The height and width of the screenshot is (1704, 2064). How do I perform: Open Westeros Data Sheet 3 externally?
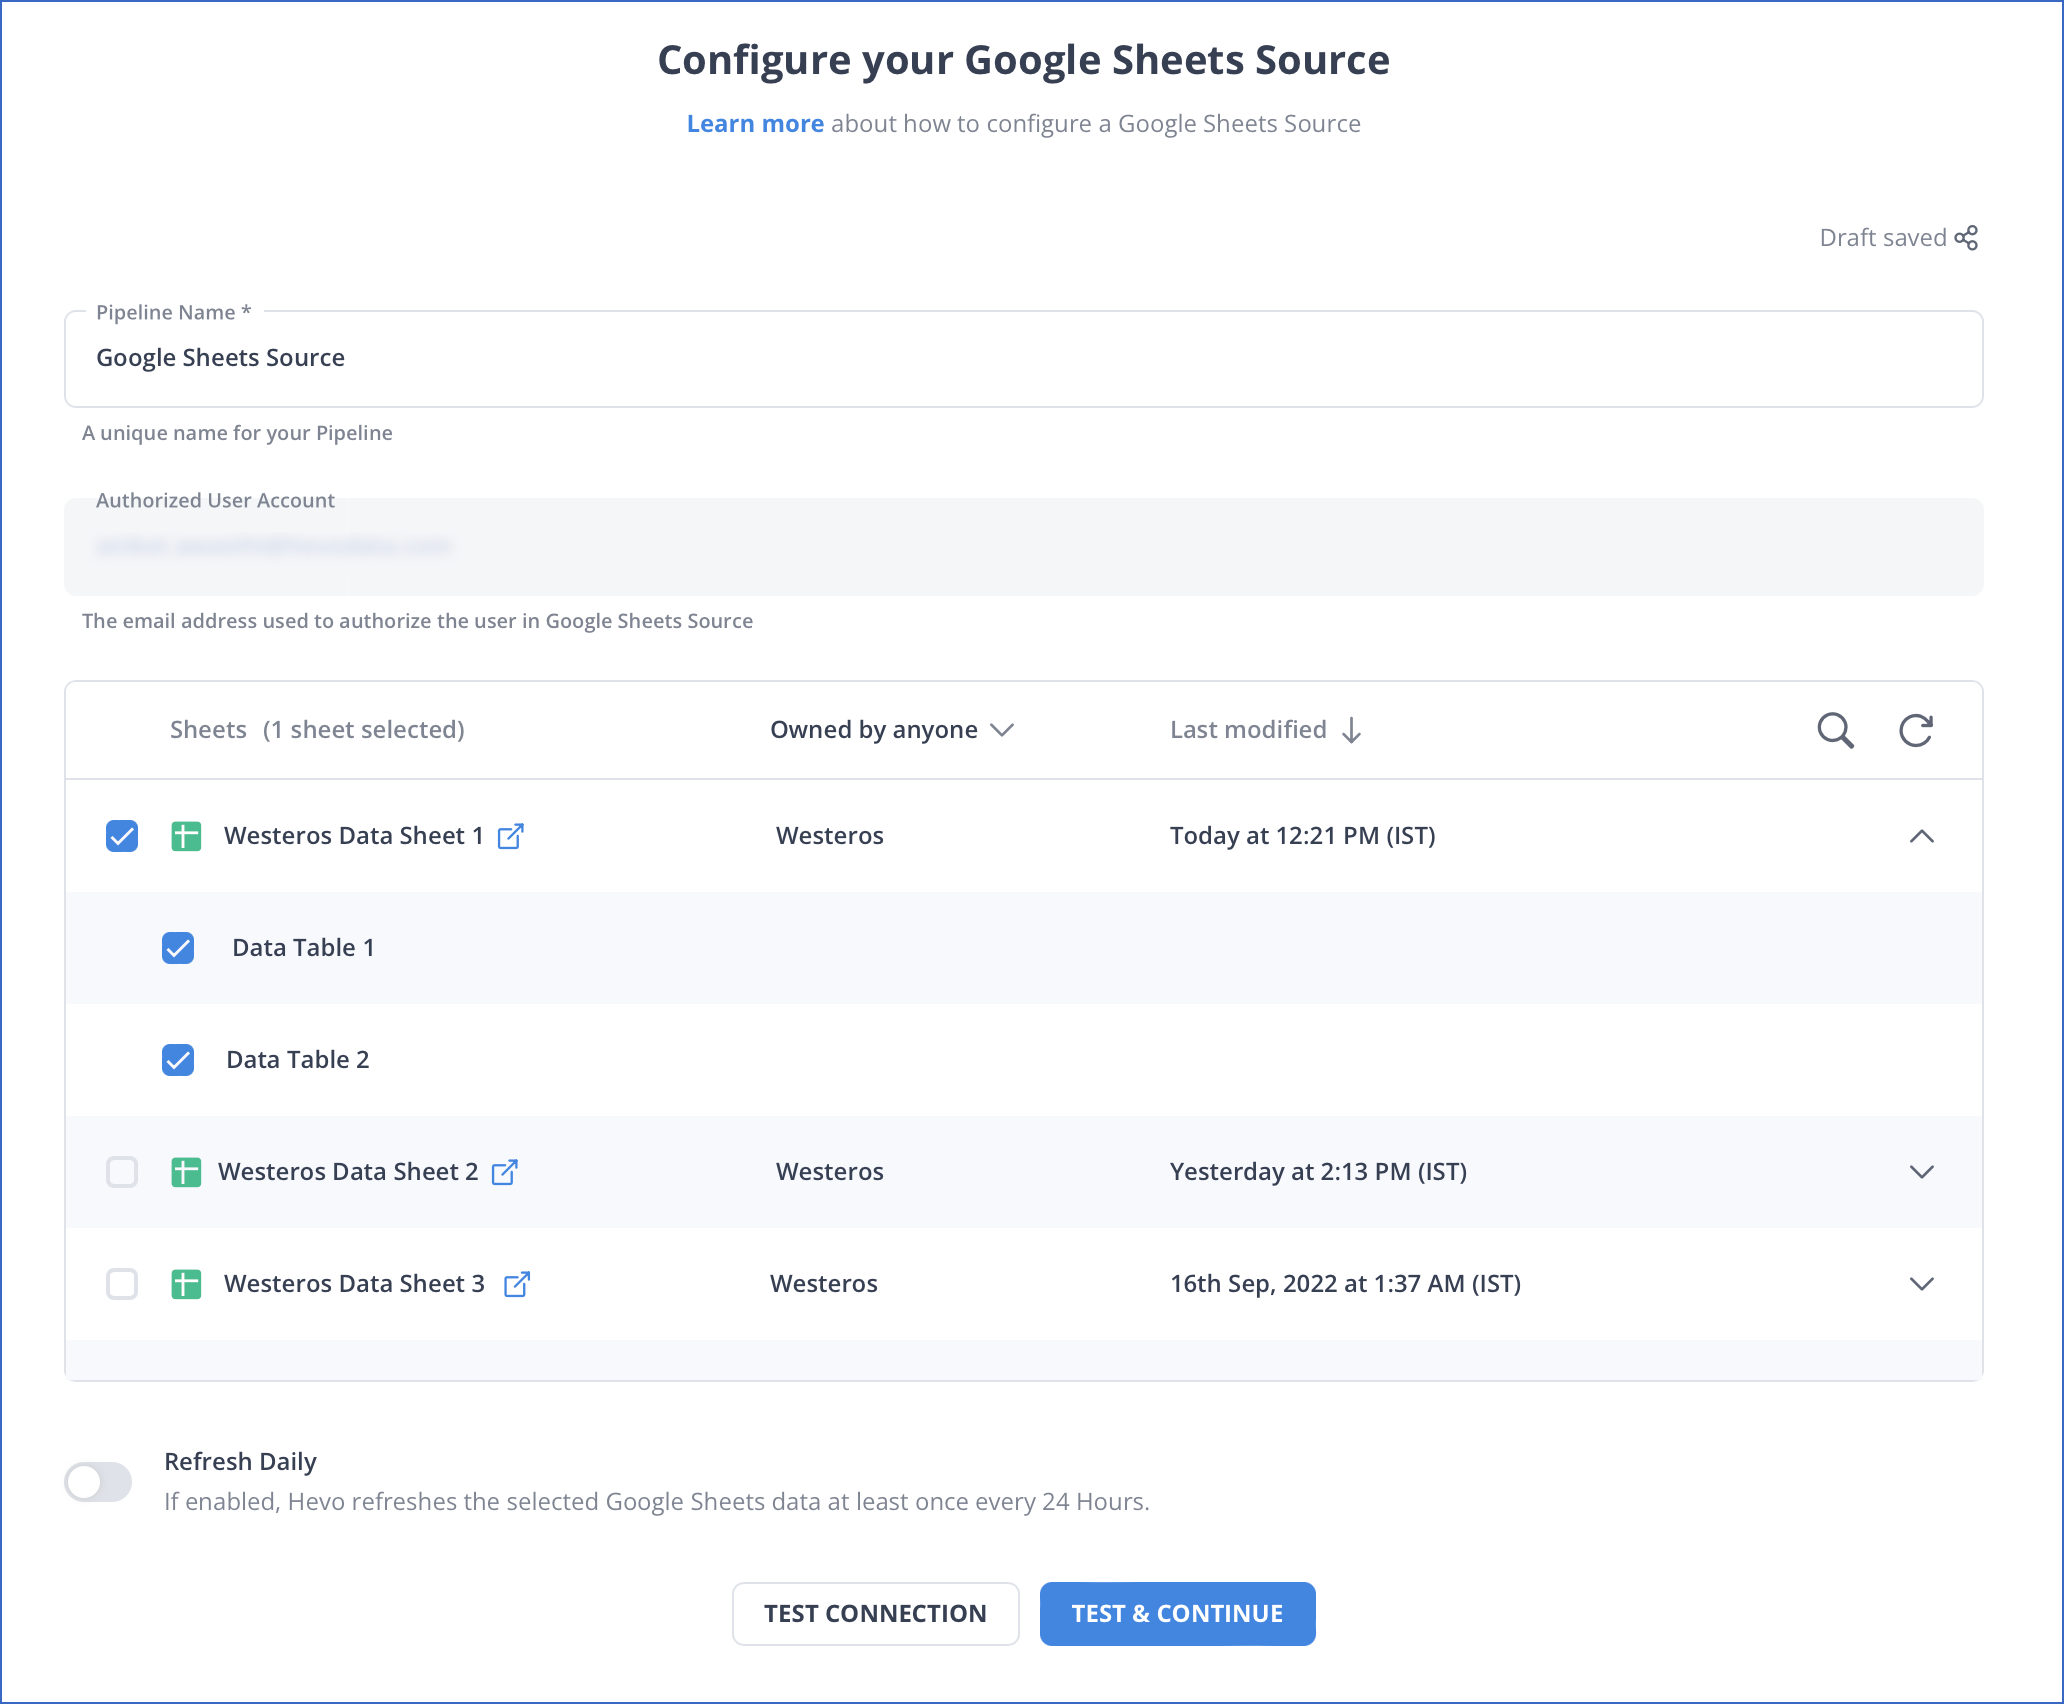pyautogui.click(x=517, y=1284)
